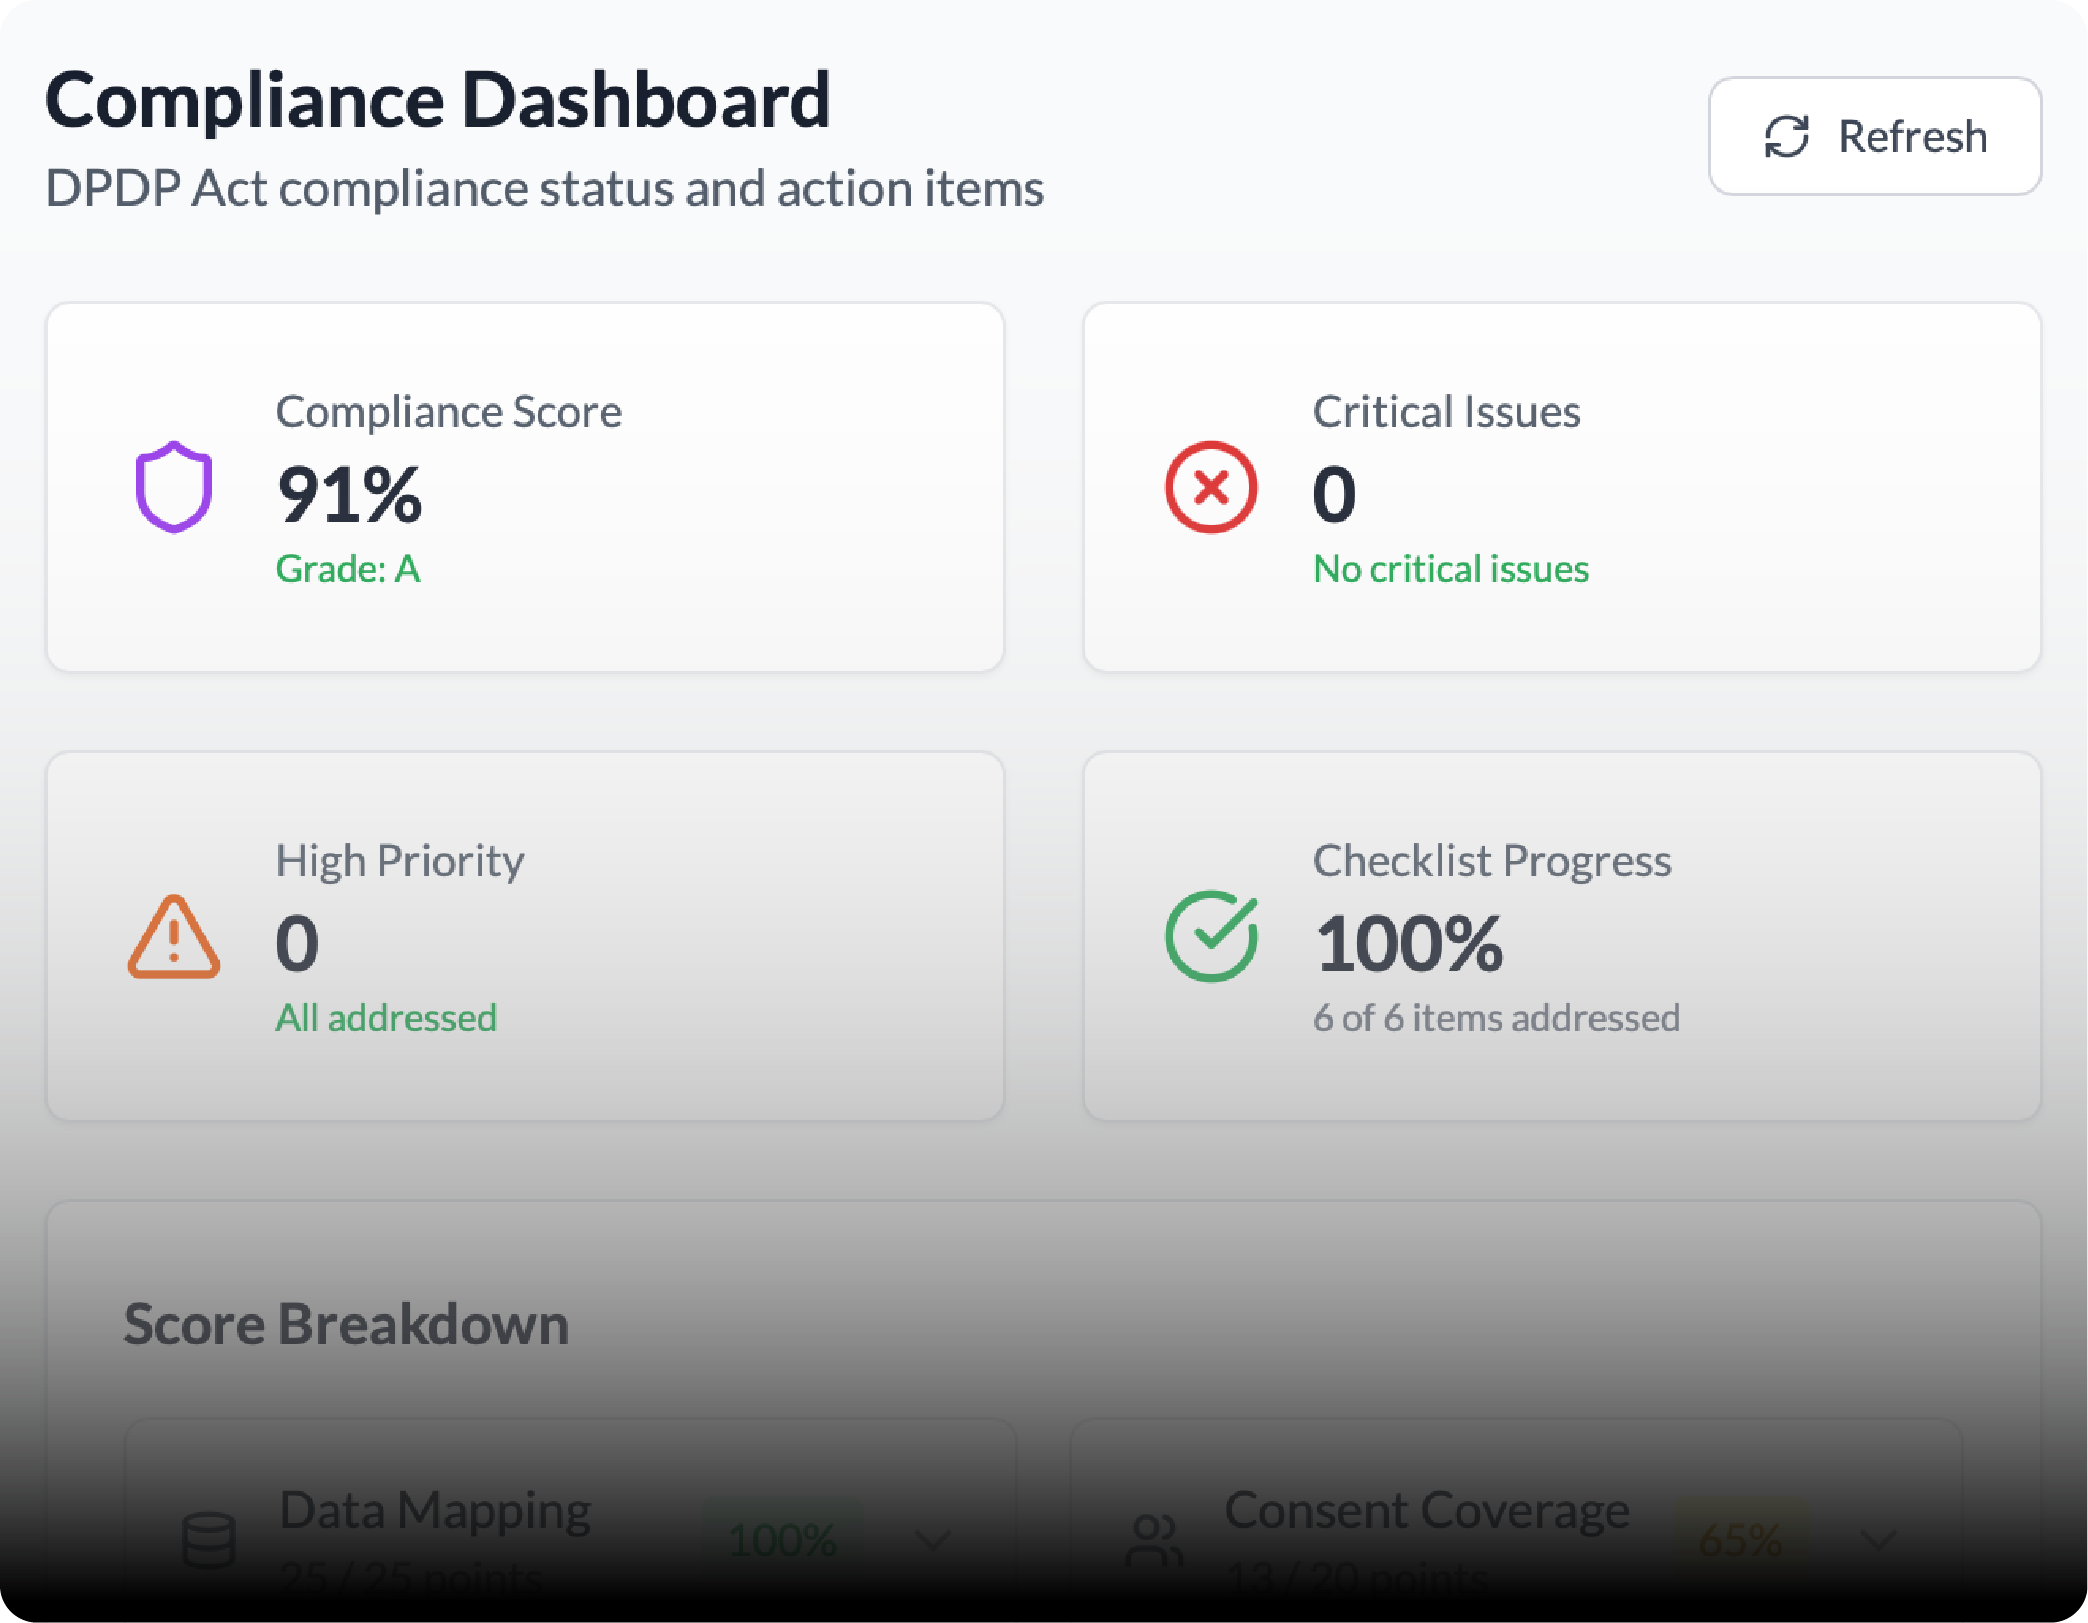
Task: Click the '6 of 6 items addressed' text
Action: pos(1496,1018)
